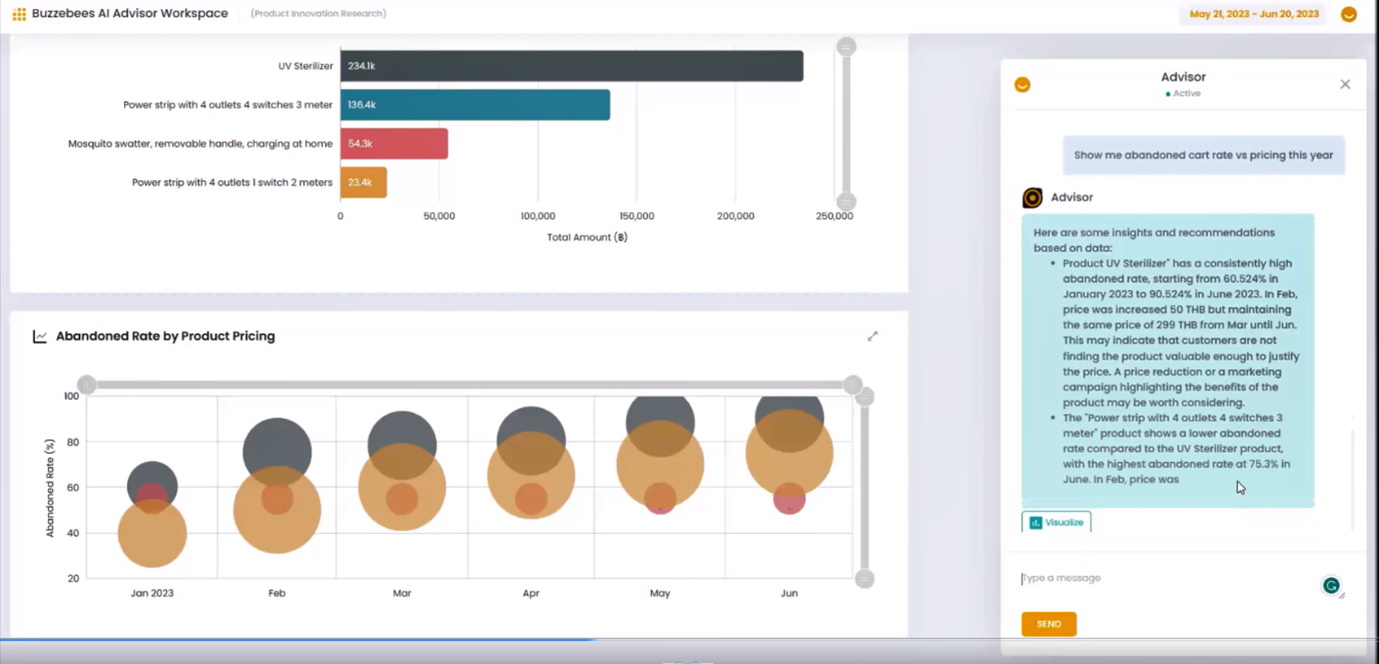The image size is (1379, 664).
Task: Click the user avatar icon in top bar
Action: point(1349,14)
